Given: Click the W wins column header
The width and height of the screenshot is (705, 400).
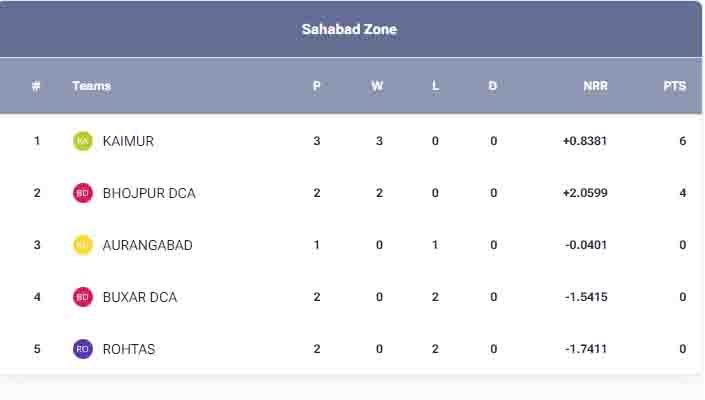Looking at the screenshot, I should coord(377,86).
